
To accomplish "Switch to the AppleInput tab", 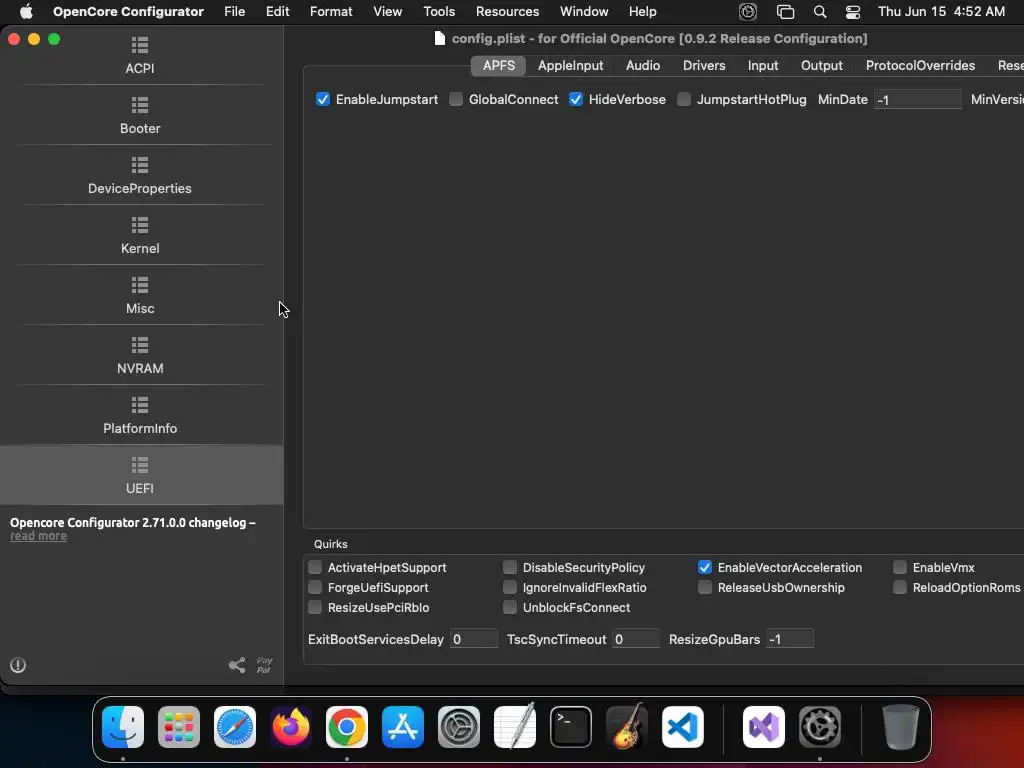I will pos(570,65).
